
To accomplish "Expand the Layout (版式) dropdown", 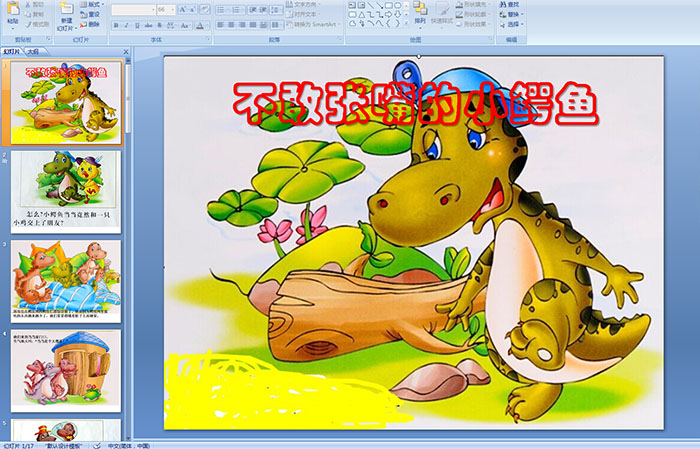I will click(x=92, y=4).
